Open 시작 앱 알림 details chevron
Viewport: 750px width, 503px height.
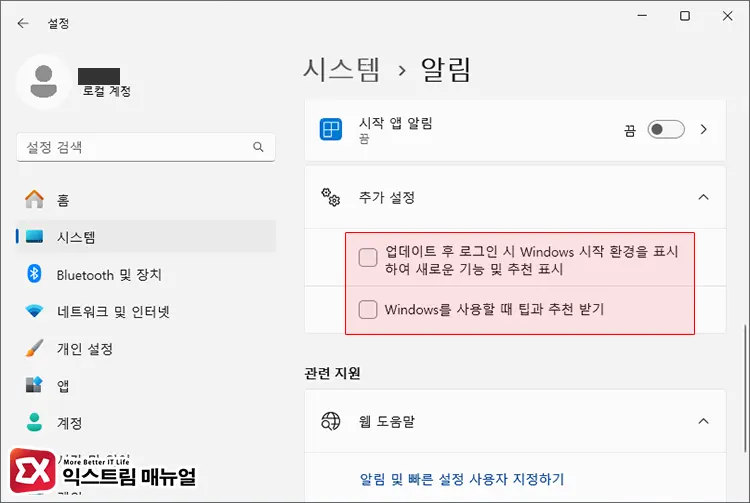pos(704,129)
